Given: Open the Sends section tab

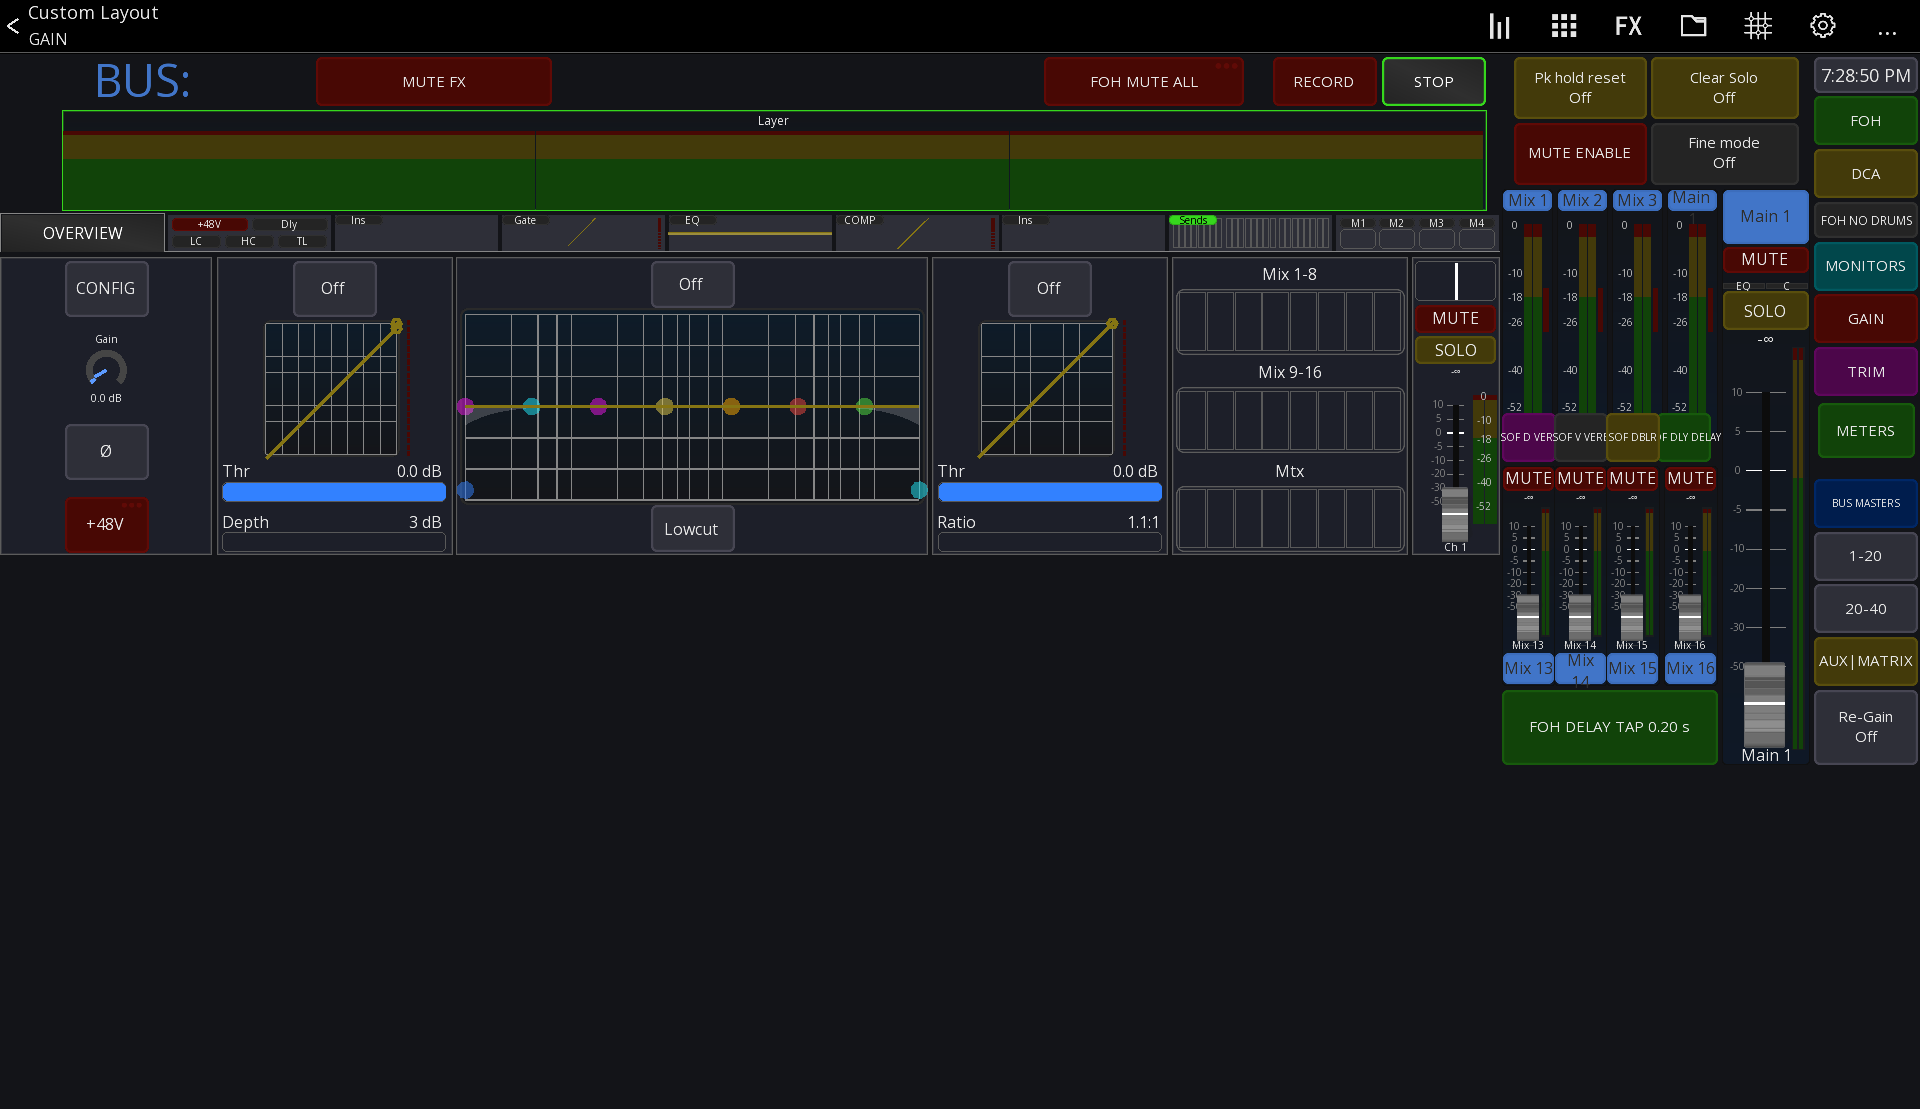Looking at the screenshot, I should tap(1250, 232).
